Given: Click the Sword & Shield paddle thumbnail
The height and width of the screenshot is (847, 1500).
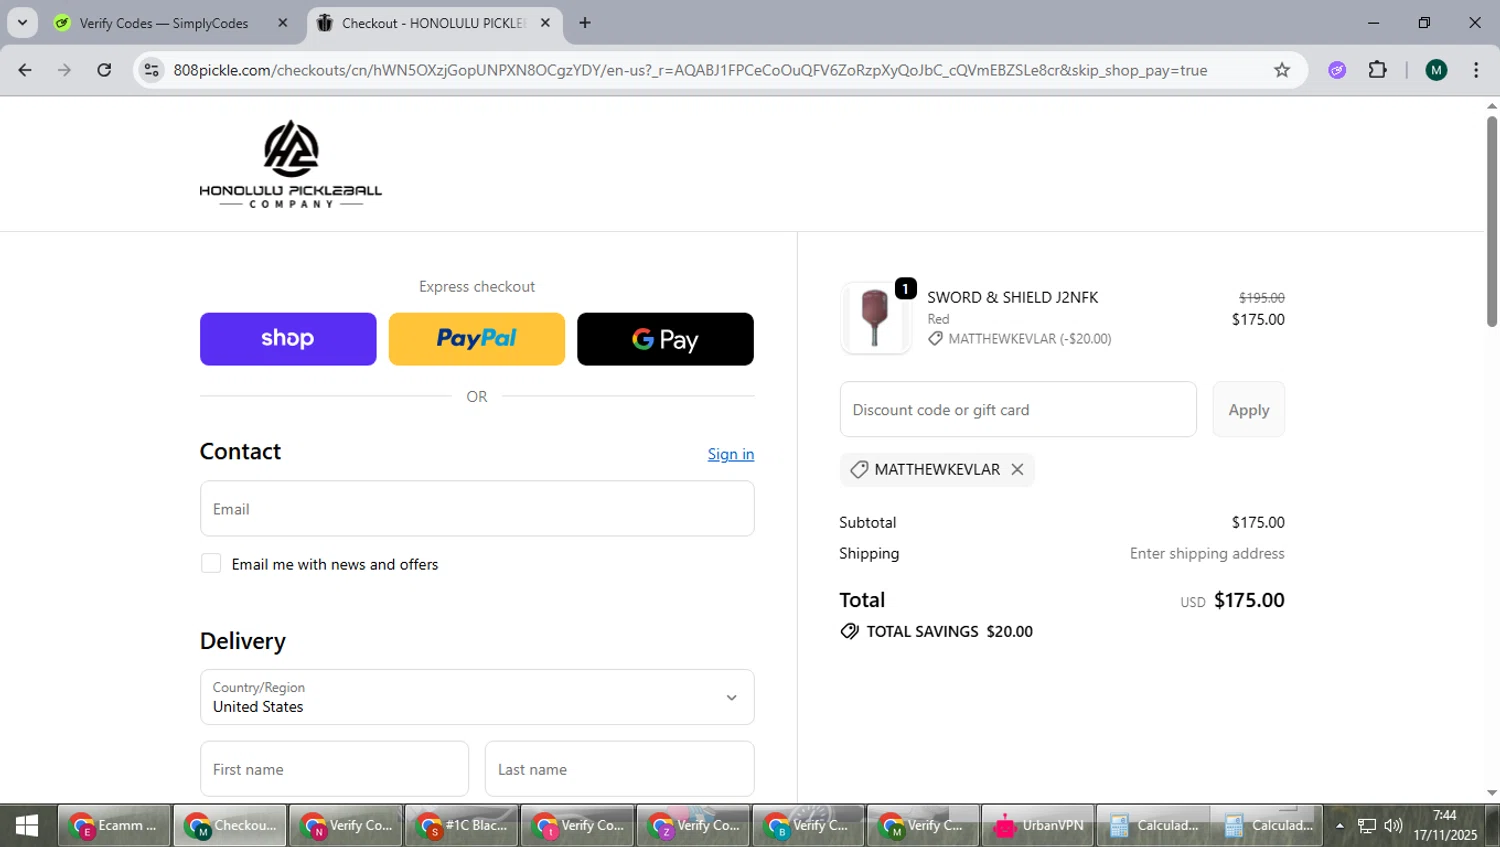Looking at the screenshot, I should click(x=875, y=318).
